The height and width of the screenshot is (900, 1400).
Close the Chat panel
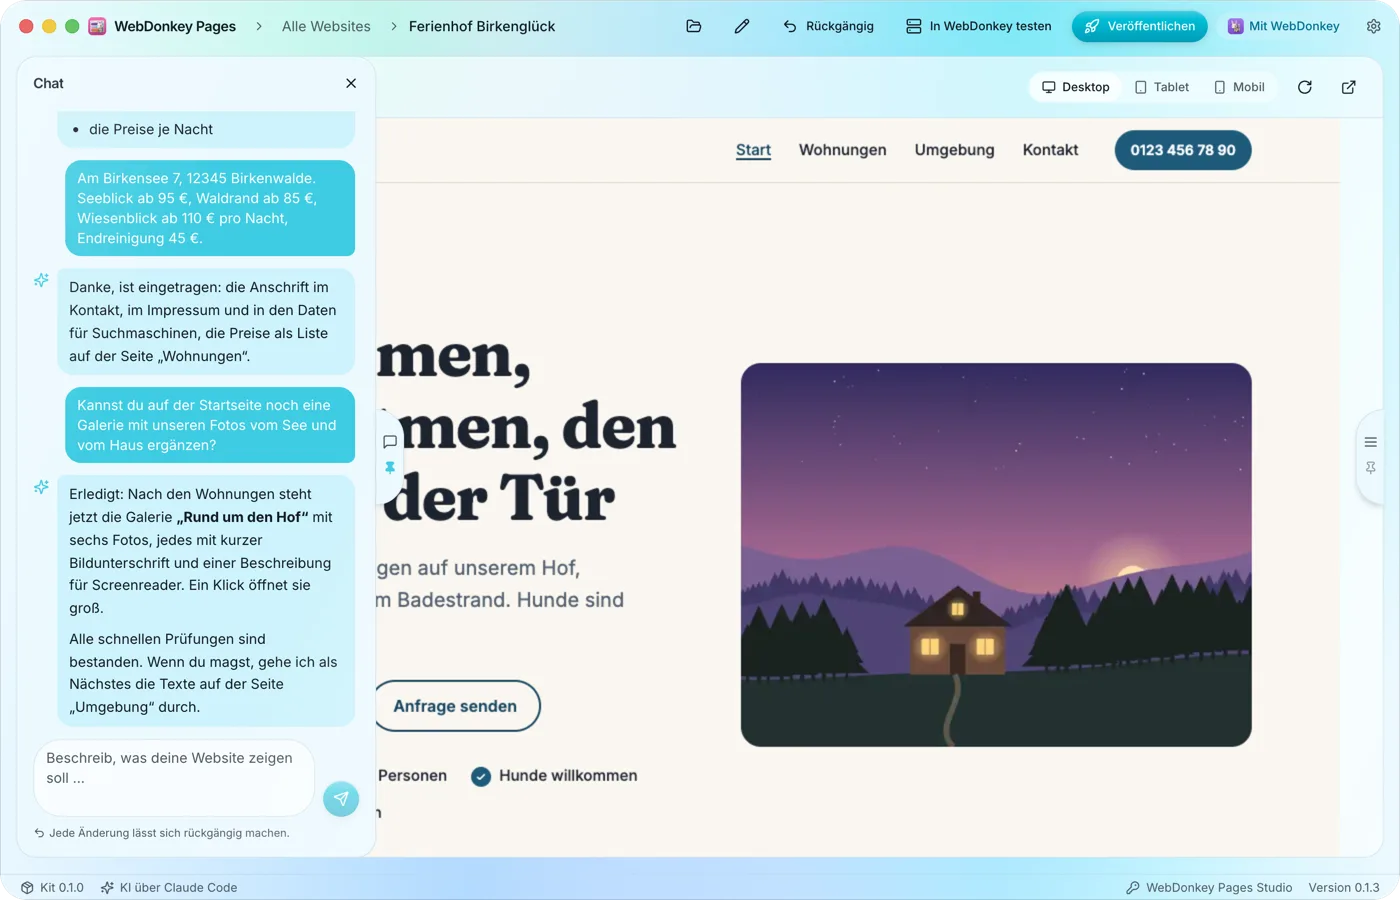(x=351, y=83)
